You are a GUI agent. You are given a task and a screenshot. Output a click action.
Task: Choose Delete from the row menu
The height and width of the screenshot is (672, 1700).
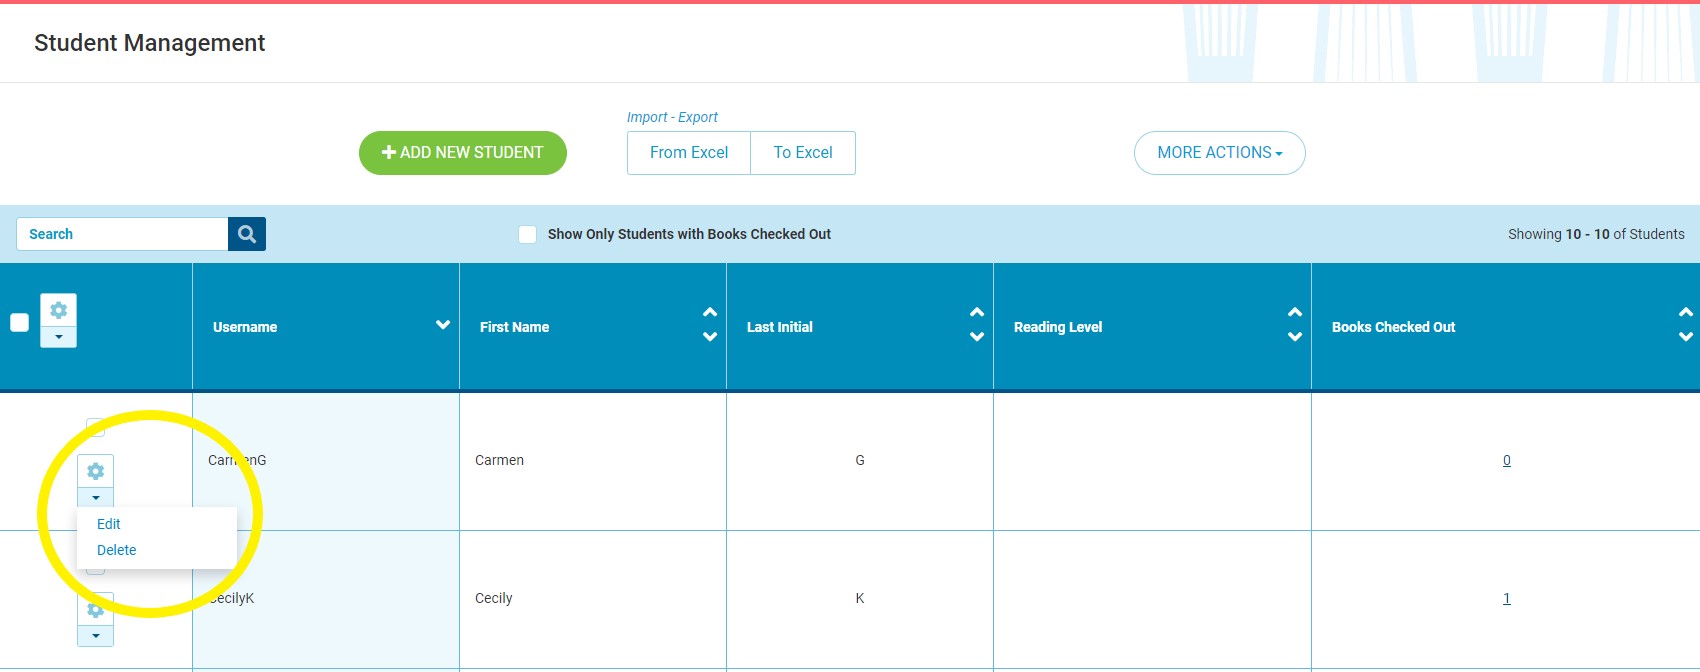pos(116,550)
